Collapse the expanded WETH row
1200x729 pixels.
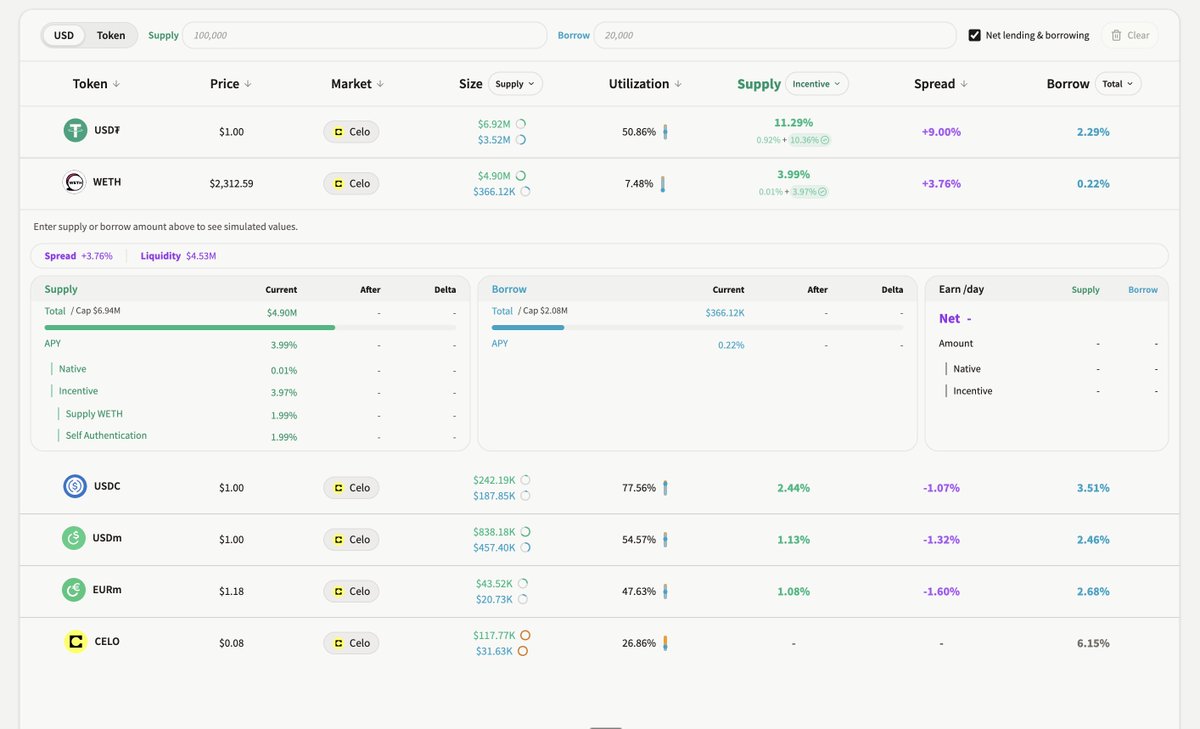tap(600, 184)
